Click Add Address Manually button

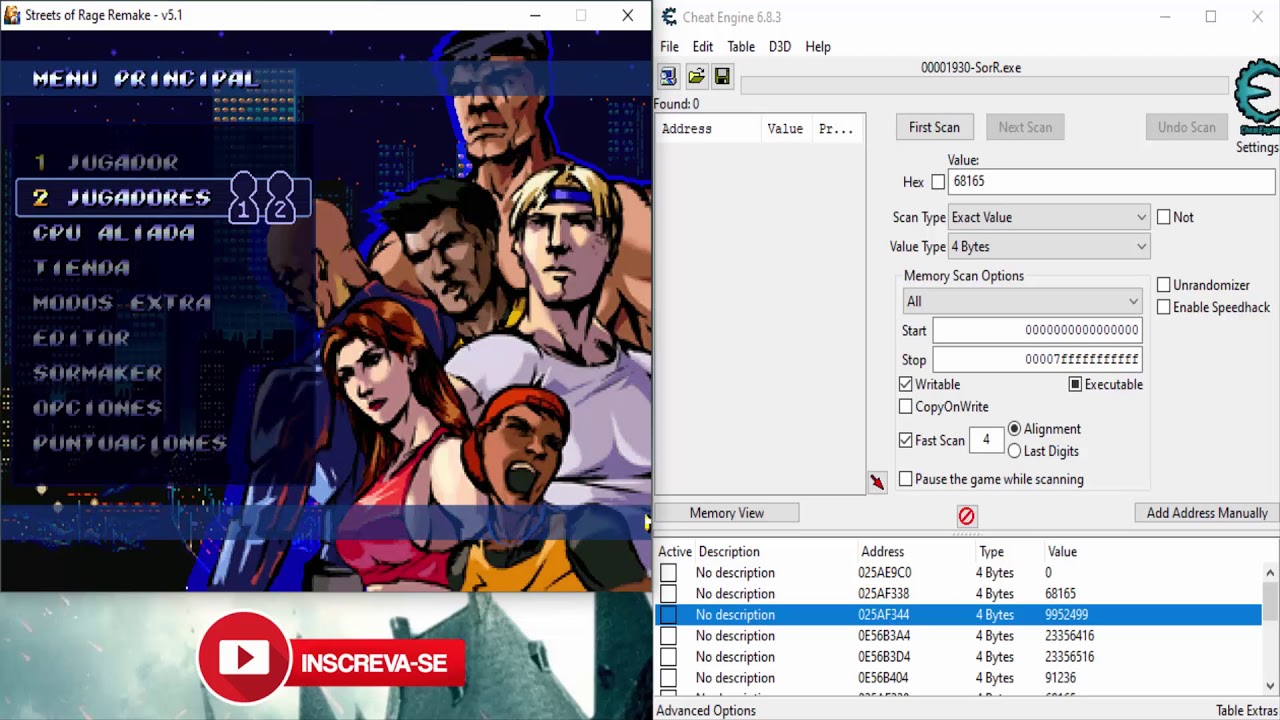tap(1207, 513)
